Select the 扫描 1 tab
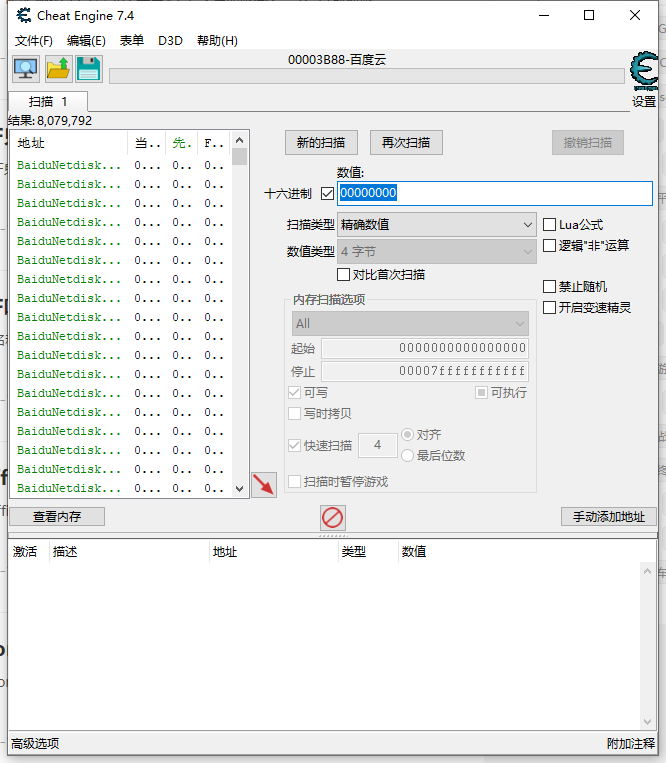The height and width of the screenshot is (763, 666). 48,102
